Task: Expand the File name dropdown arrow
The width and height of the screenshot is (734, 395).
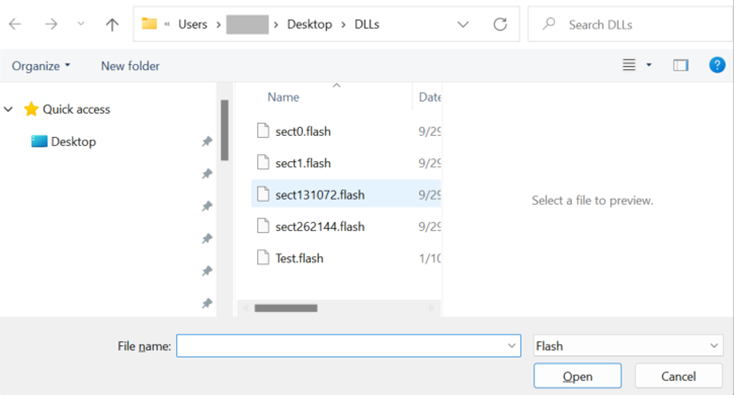Action: [x=511, y=346]
